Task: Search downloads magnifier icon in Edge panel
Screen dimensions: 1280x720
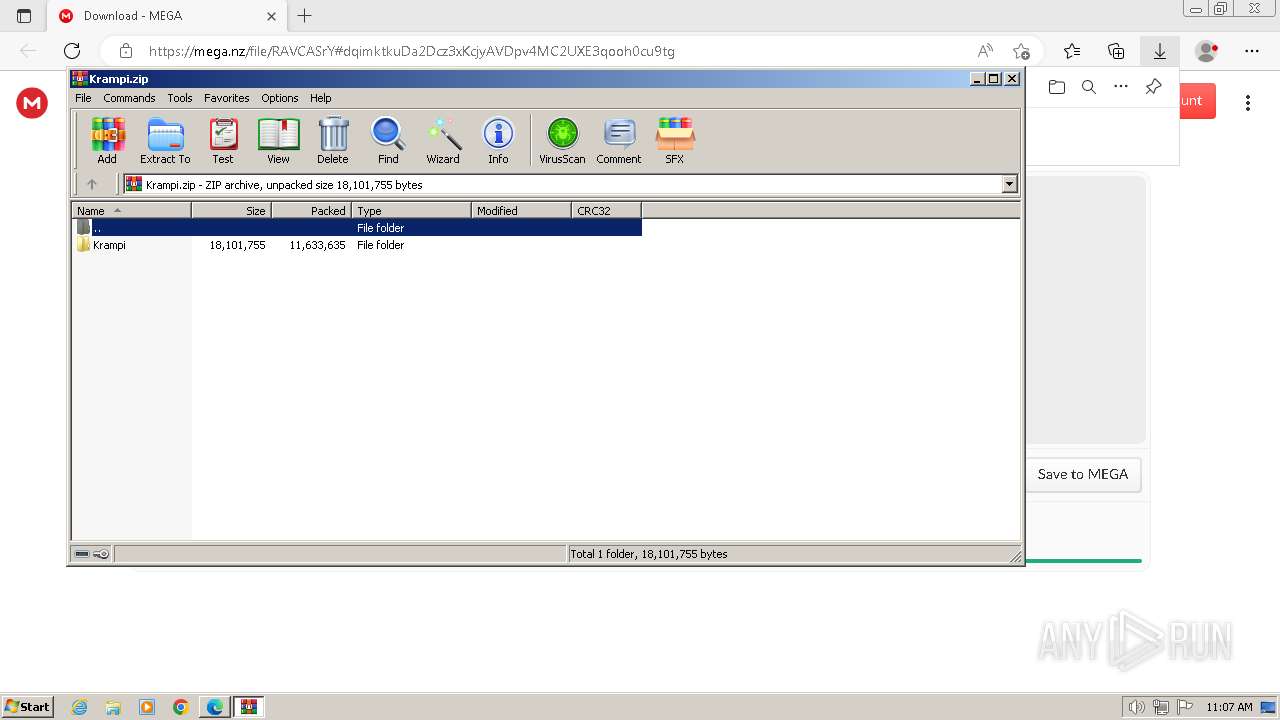Action: coord(1089,87)
